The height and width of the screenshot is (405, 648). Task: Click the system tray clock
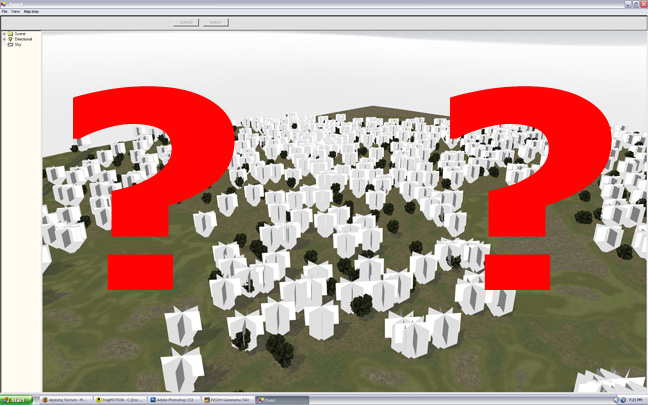(x=635, y=400)
